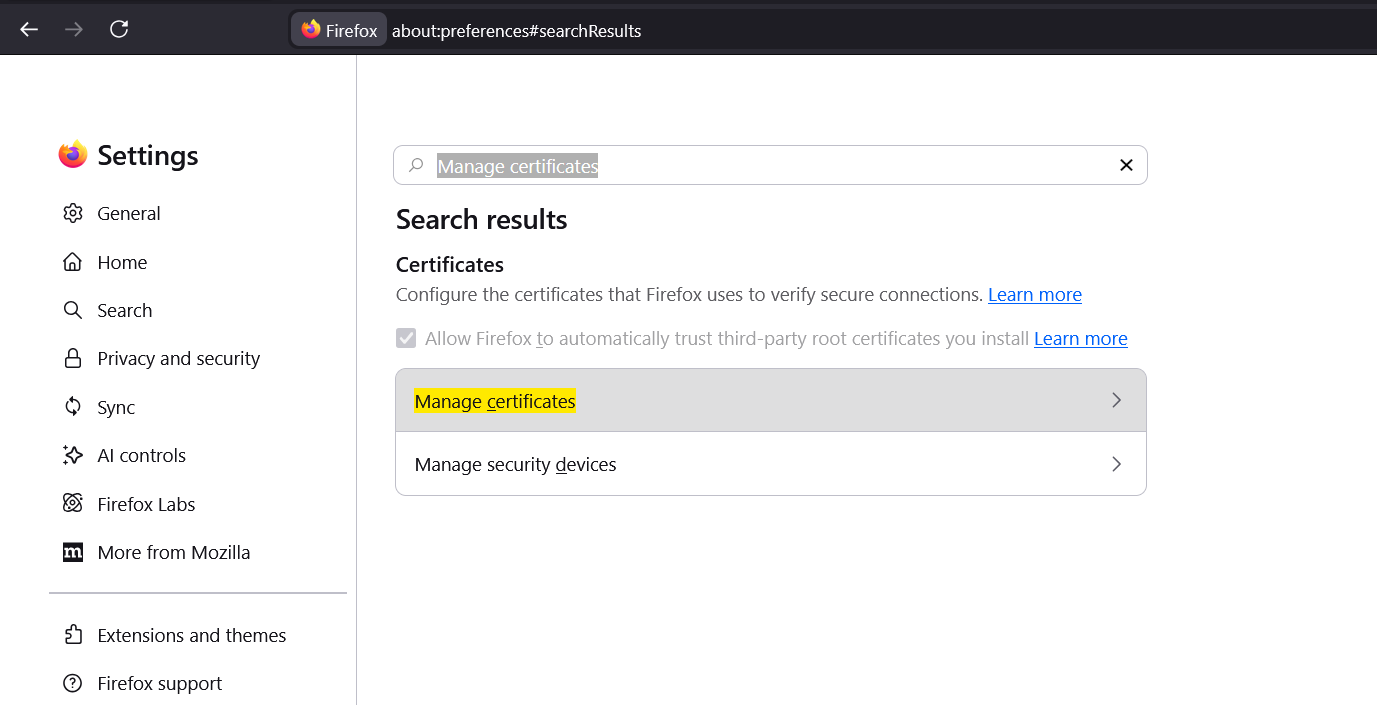Select the Search category label in sidebar

pyautogui.click(x=125, y=310)
